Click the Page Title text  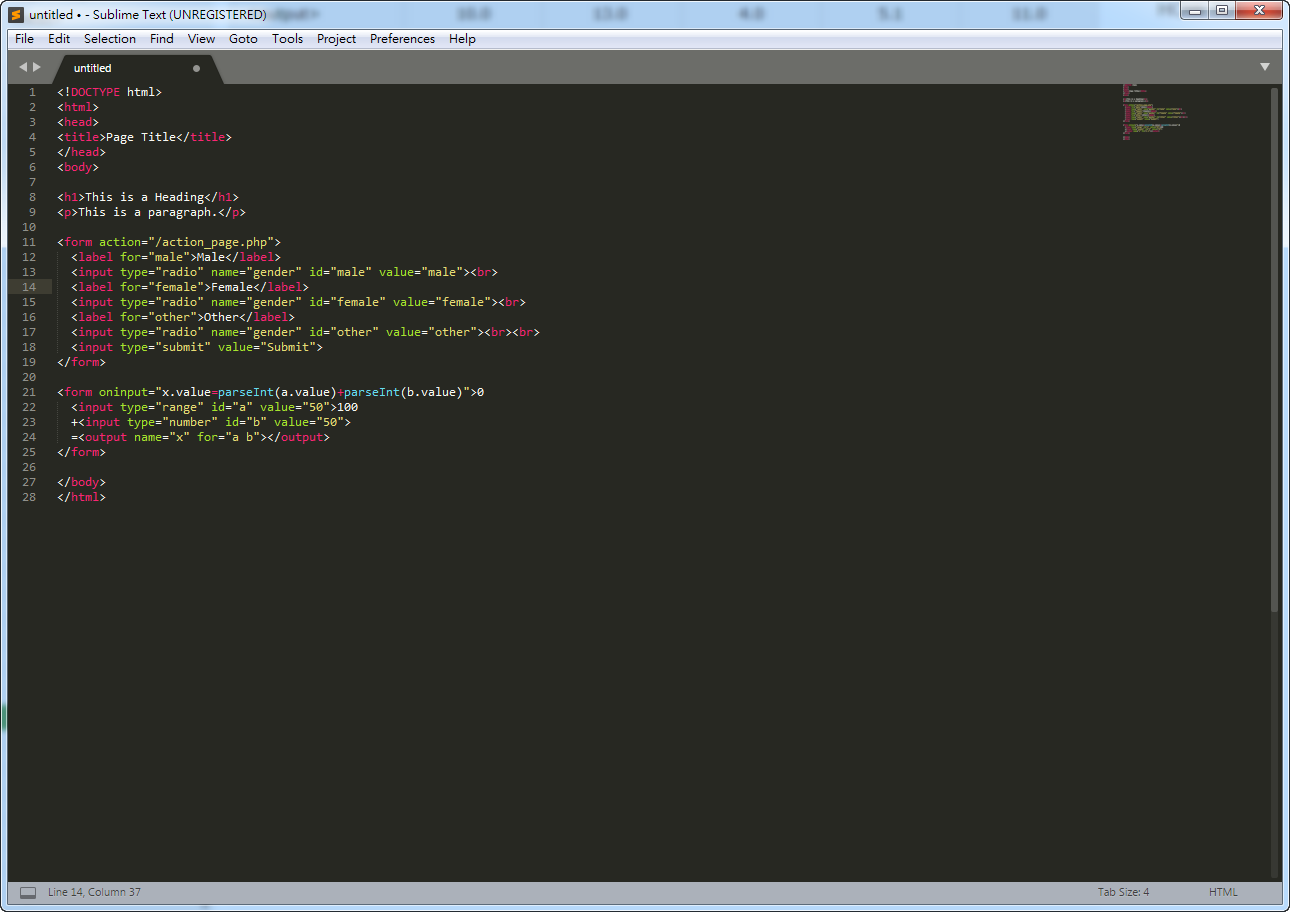(x=141, y=137)
